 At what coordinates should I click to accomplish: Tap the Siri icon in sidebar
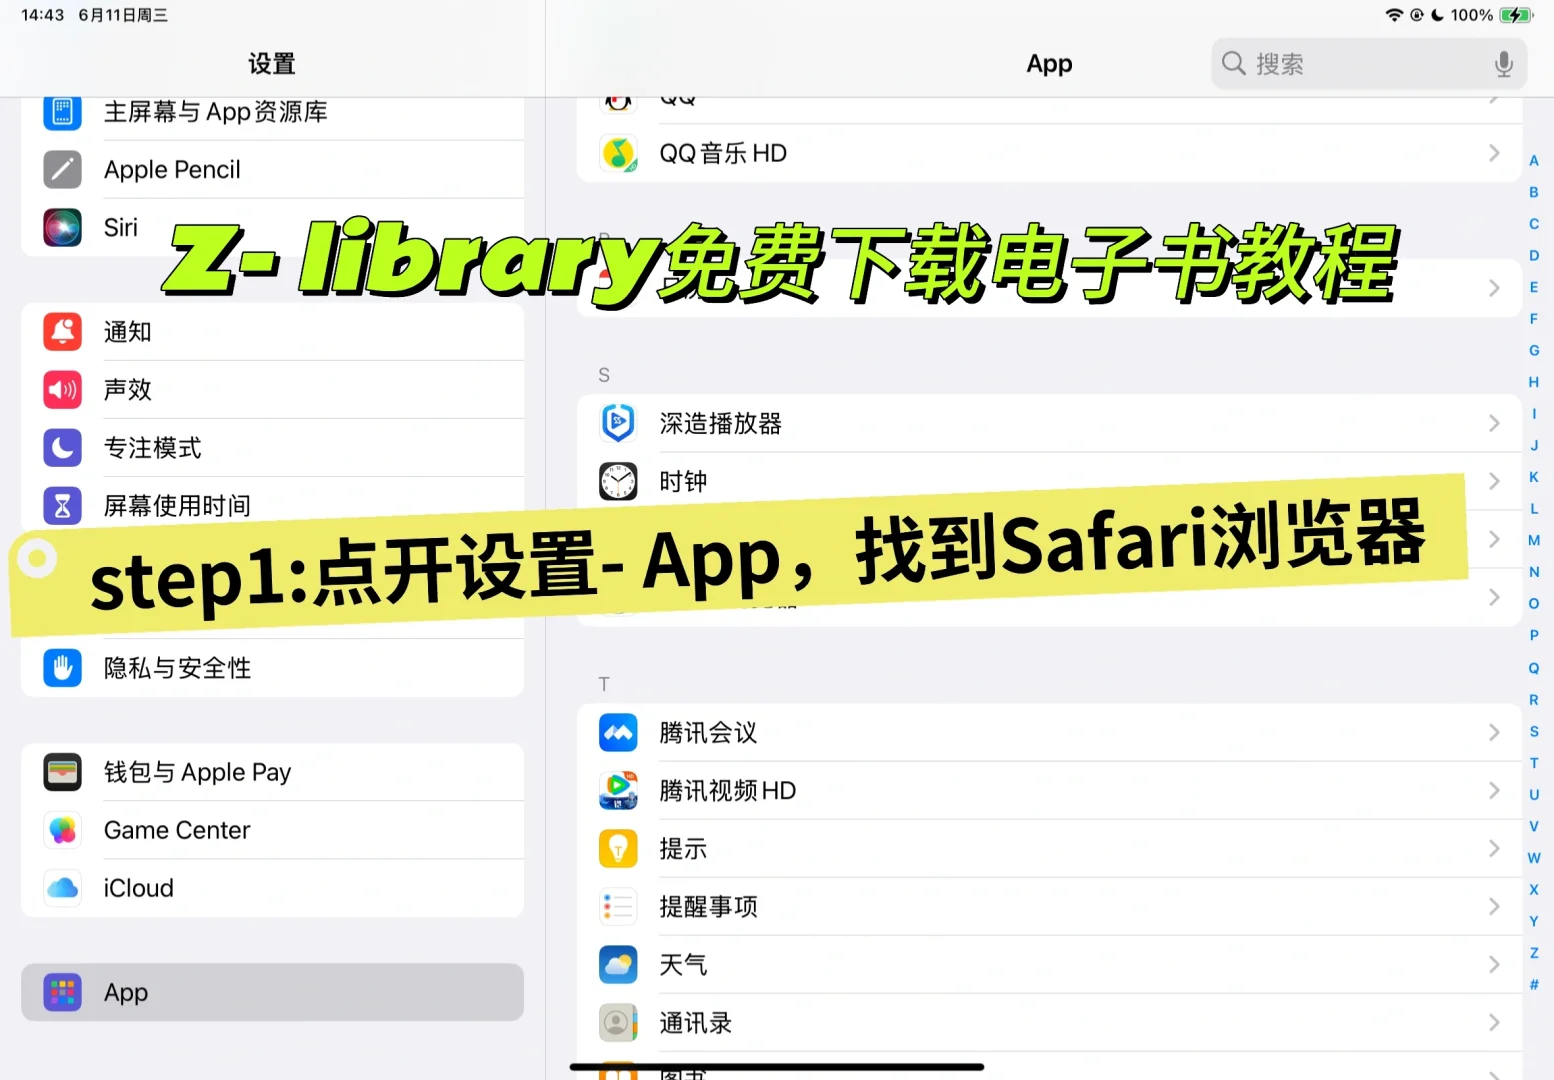coord(62,227)
